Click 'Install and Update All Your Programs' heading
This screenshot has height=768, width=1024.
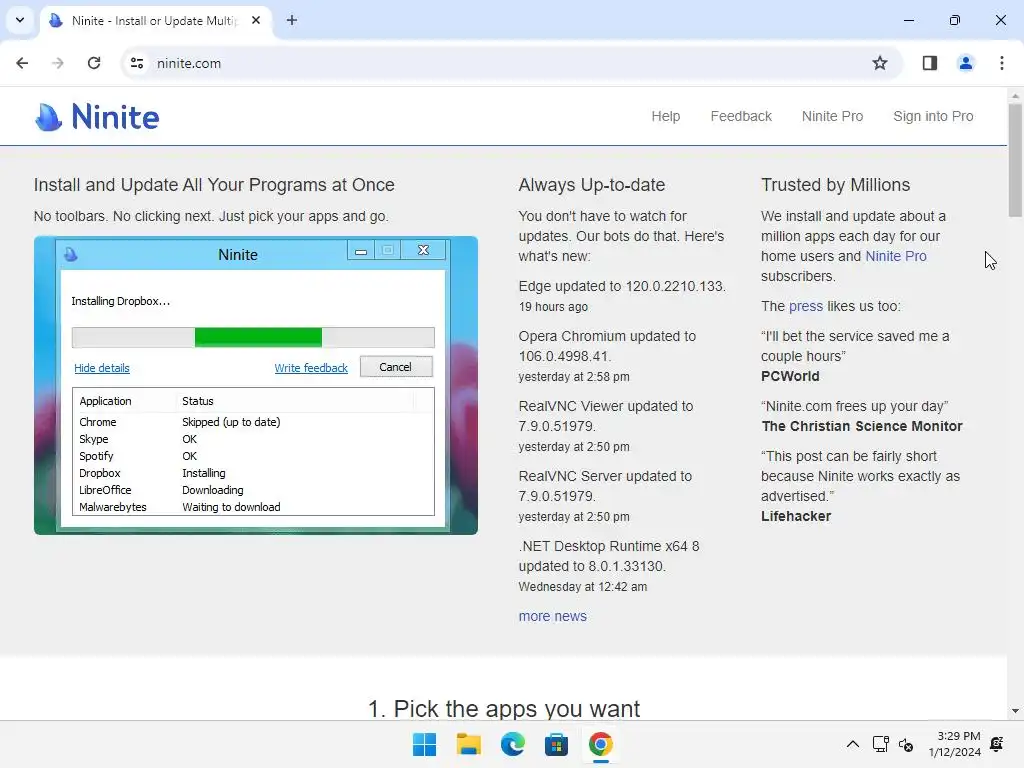[214, 185]
